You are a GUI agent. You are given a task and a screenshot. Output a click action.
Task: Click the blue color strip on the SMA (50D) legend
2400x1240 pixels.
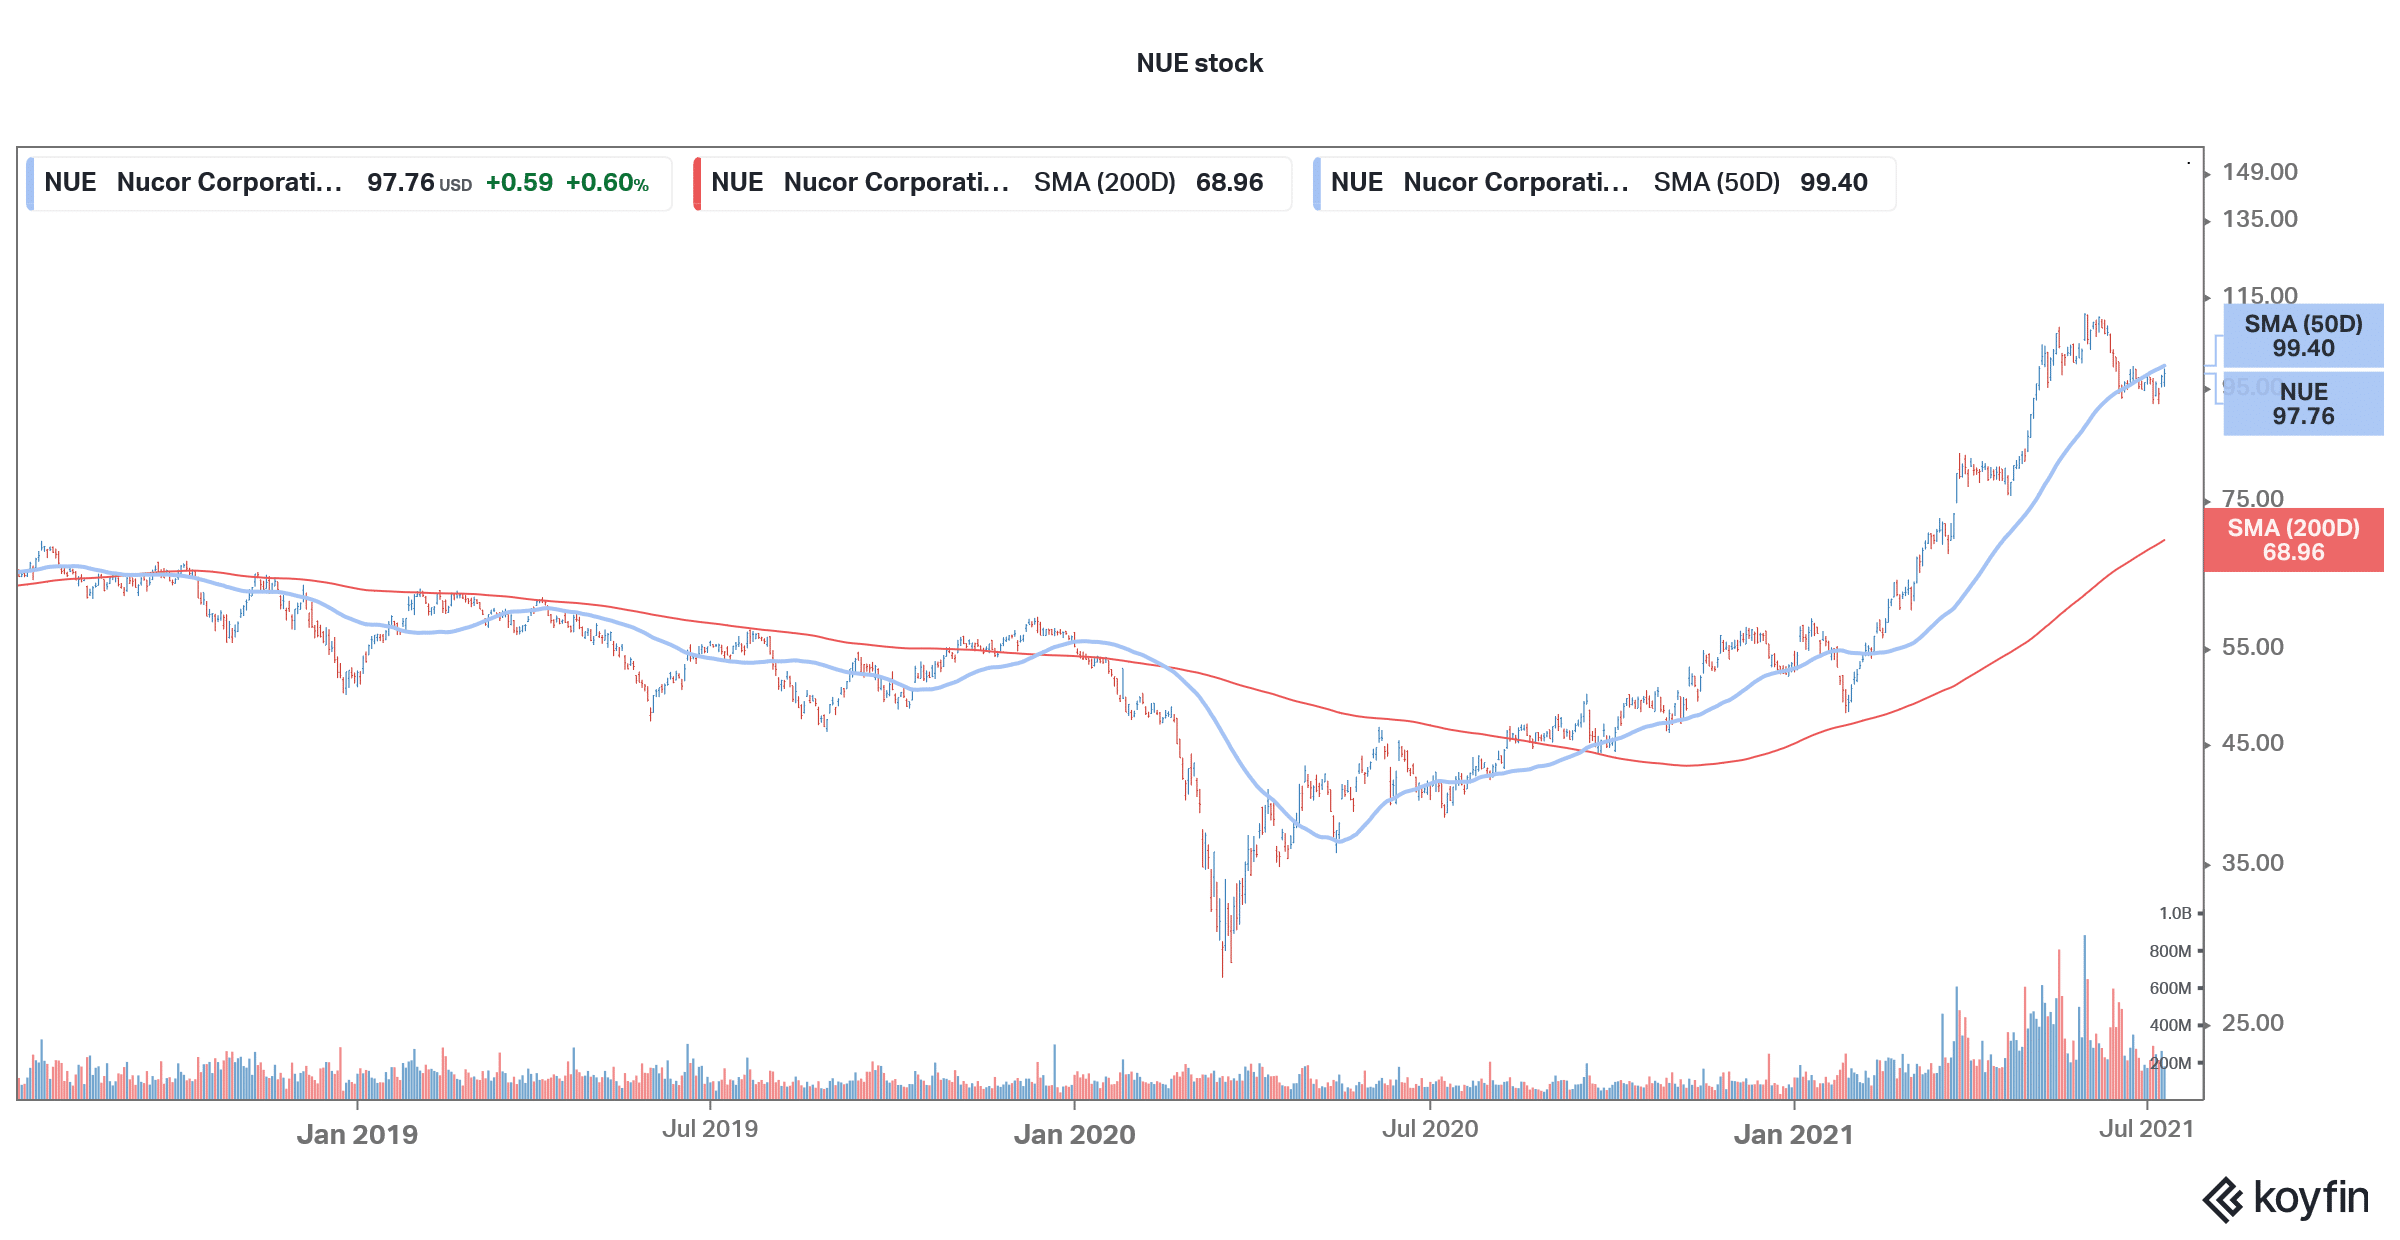1317,183
